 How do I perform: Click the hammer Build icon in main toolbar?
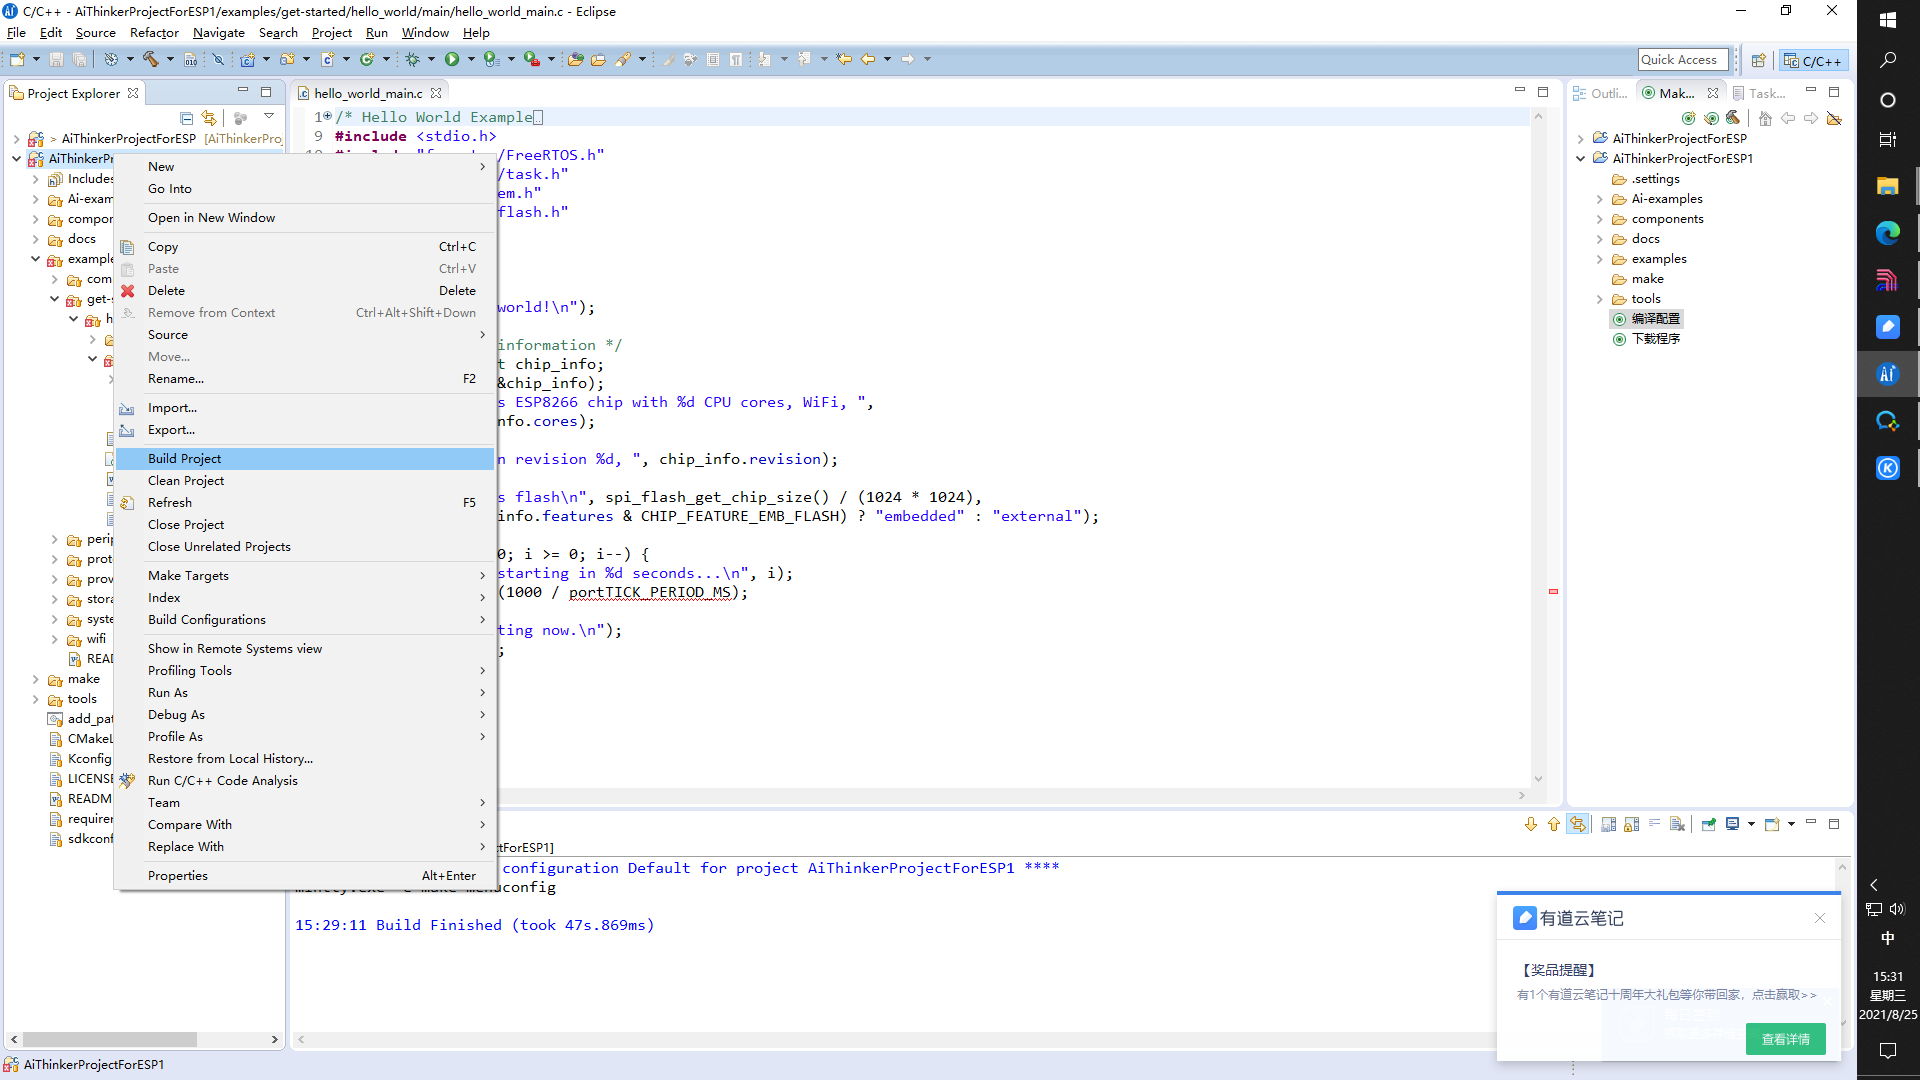[x=150, y=60]
